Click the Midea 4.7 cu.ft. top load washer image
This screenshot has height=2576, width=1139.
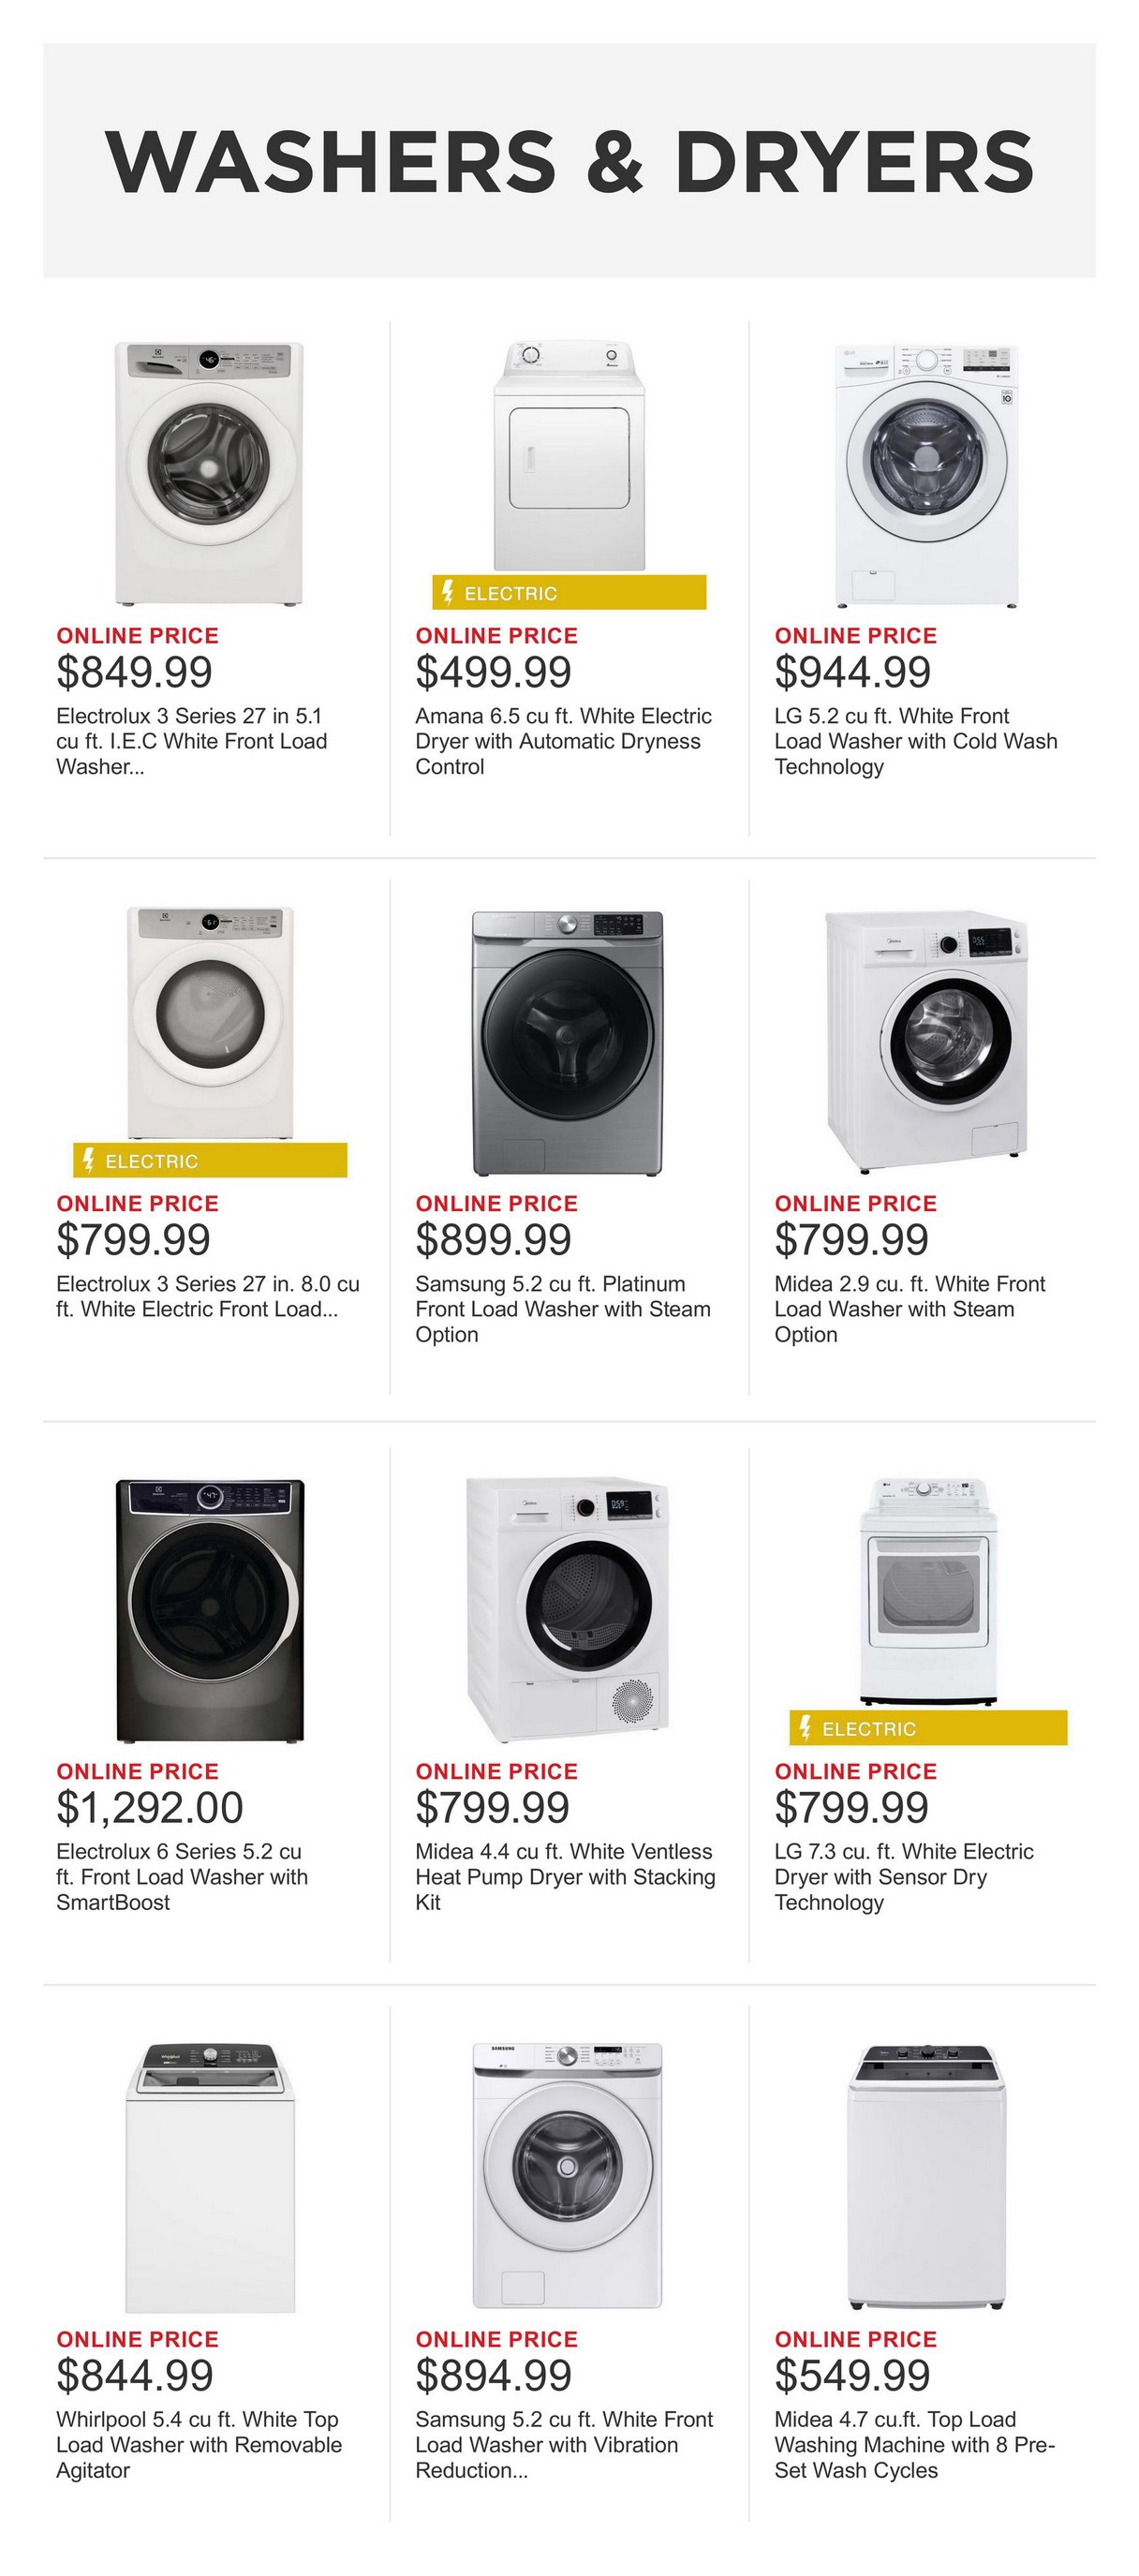point(926,2178)
